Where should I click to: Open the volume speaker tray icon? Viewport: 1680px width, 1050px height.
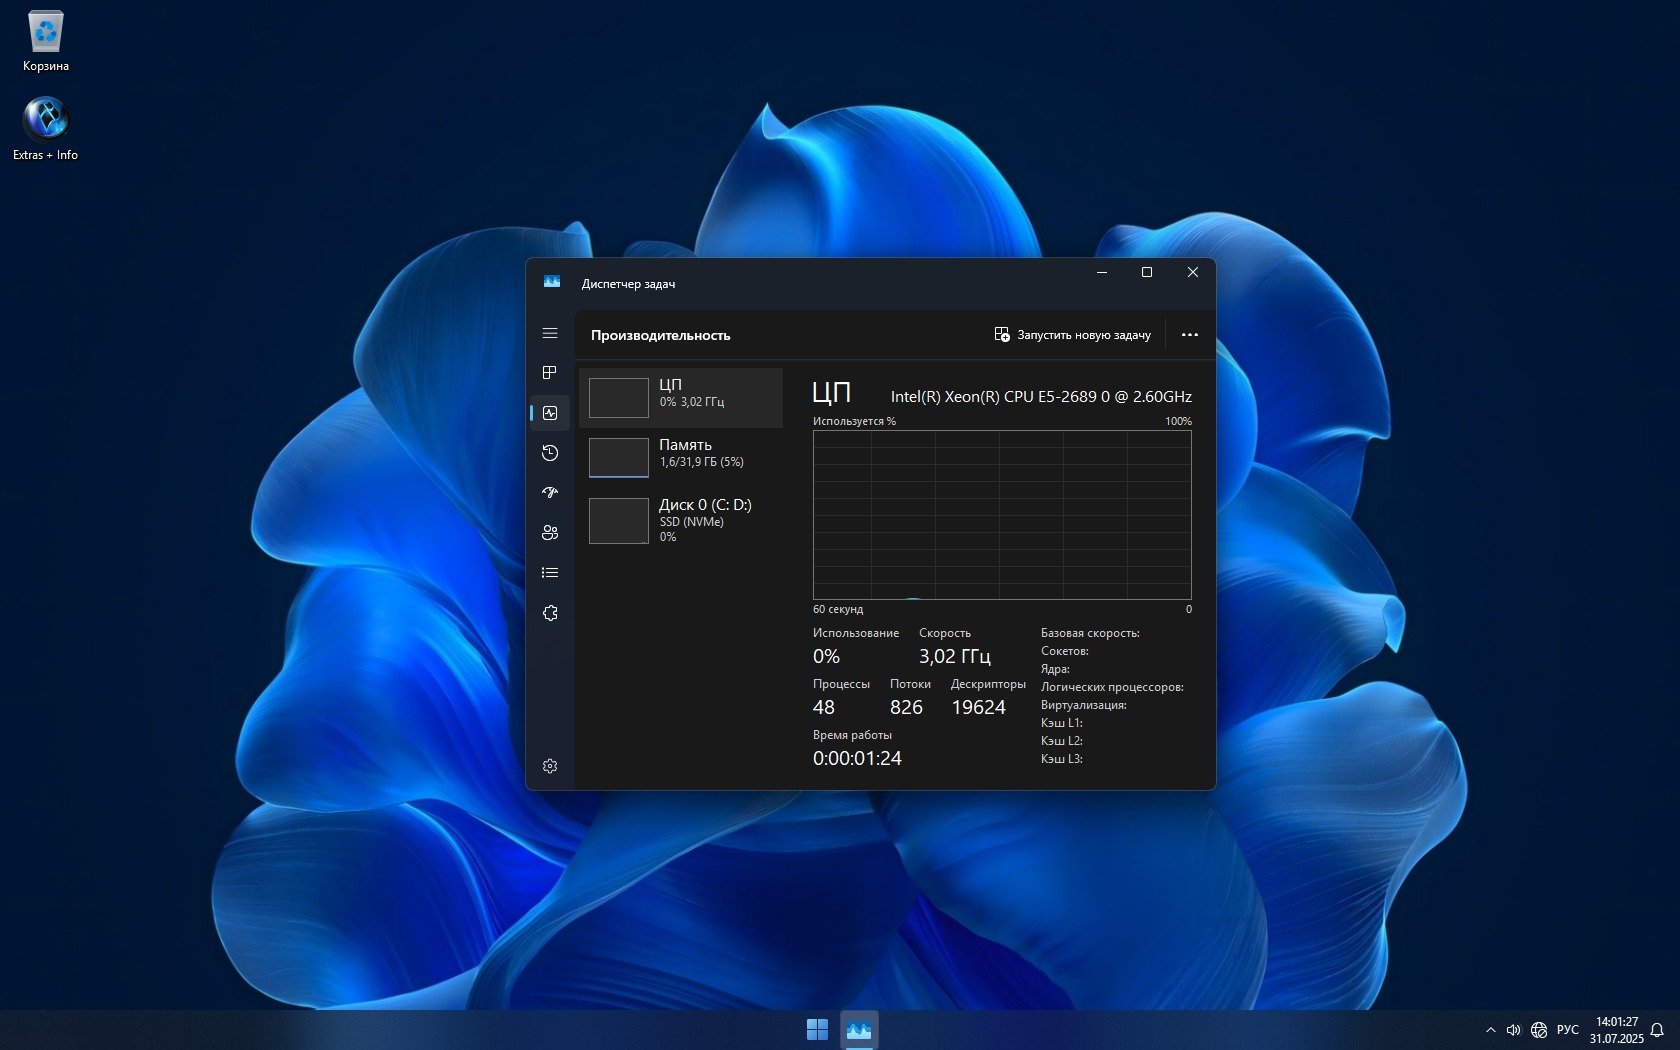[x=1513, y=1030]
